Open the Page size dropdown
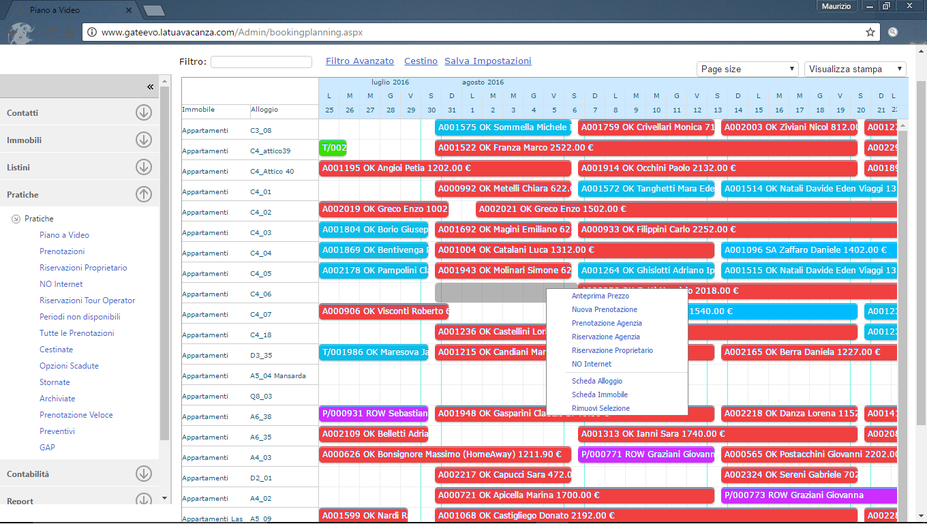Image resolution: width=927 pixels, height=524 pixels. [747, 69]
